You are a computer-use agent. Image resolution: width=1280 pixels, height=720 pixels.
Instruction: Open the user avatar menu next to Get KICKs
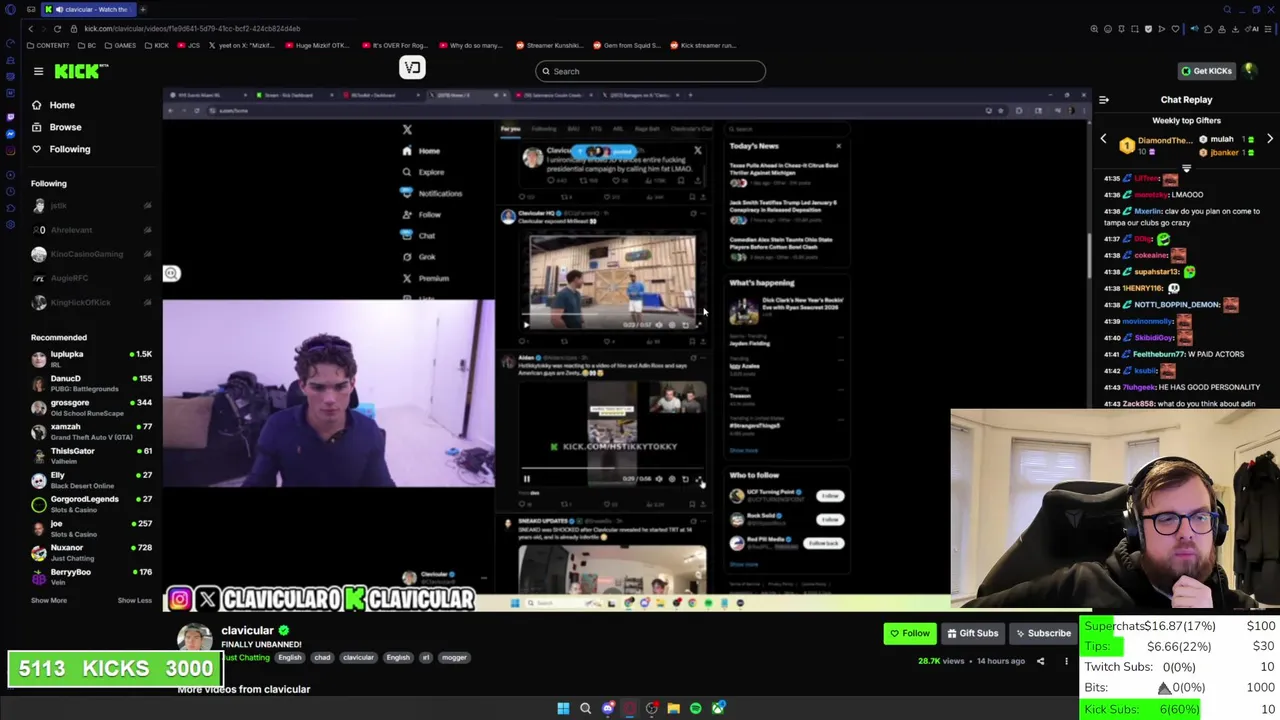point(1250,71)
